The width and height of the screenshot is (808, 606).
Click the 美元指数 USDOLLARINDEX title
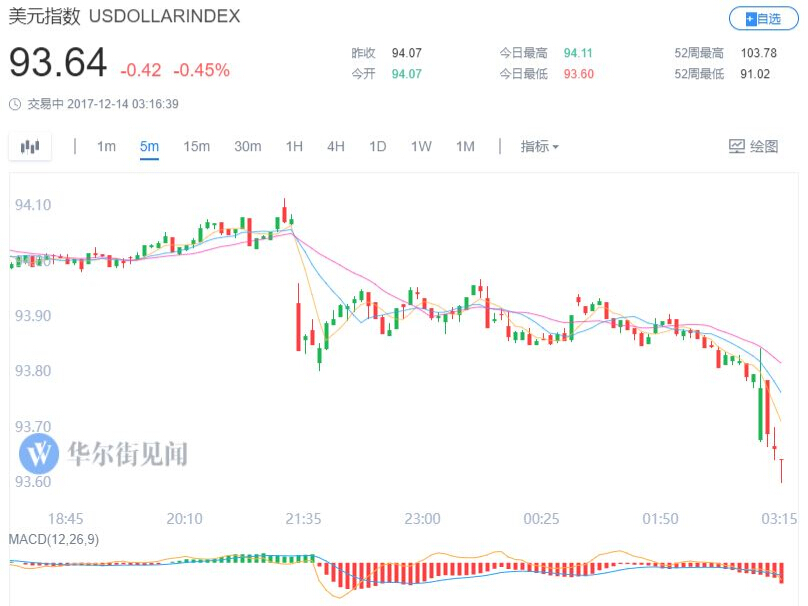click(124, 18)
